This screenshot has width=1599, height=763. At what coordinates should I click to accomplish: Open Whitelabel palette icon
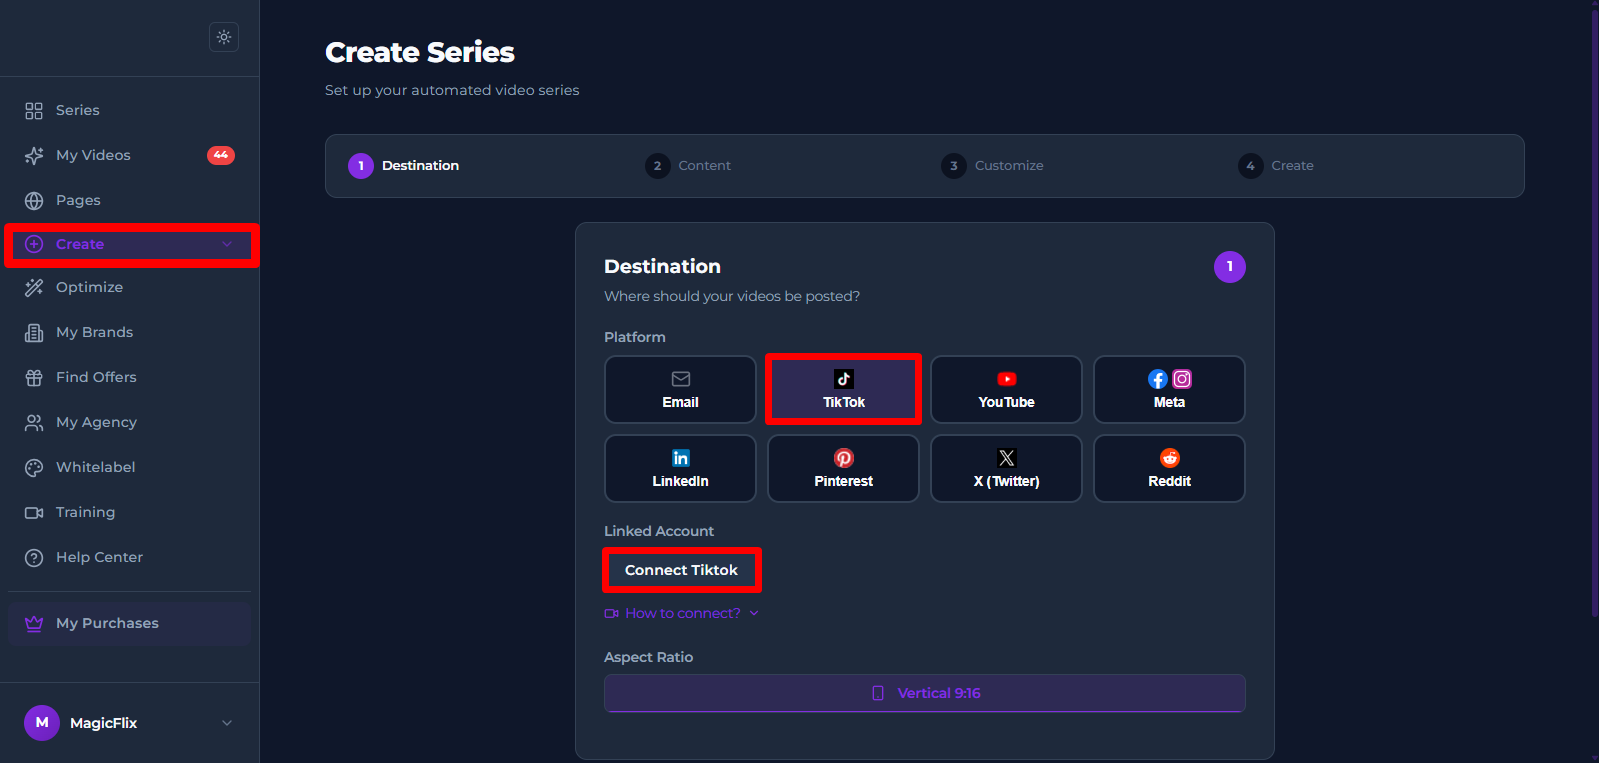(x=34, y=467)
